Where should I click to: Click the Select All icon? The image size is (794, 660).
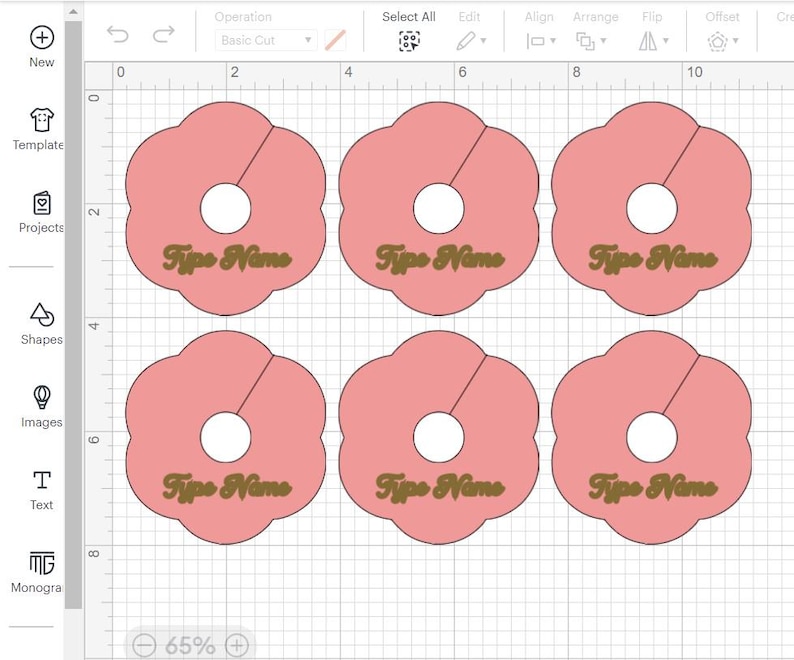pos(409,41)
